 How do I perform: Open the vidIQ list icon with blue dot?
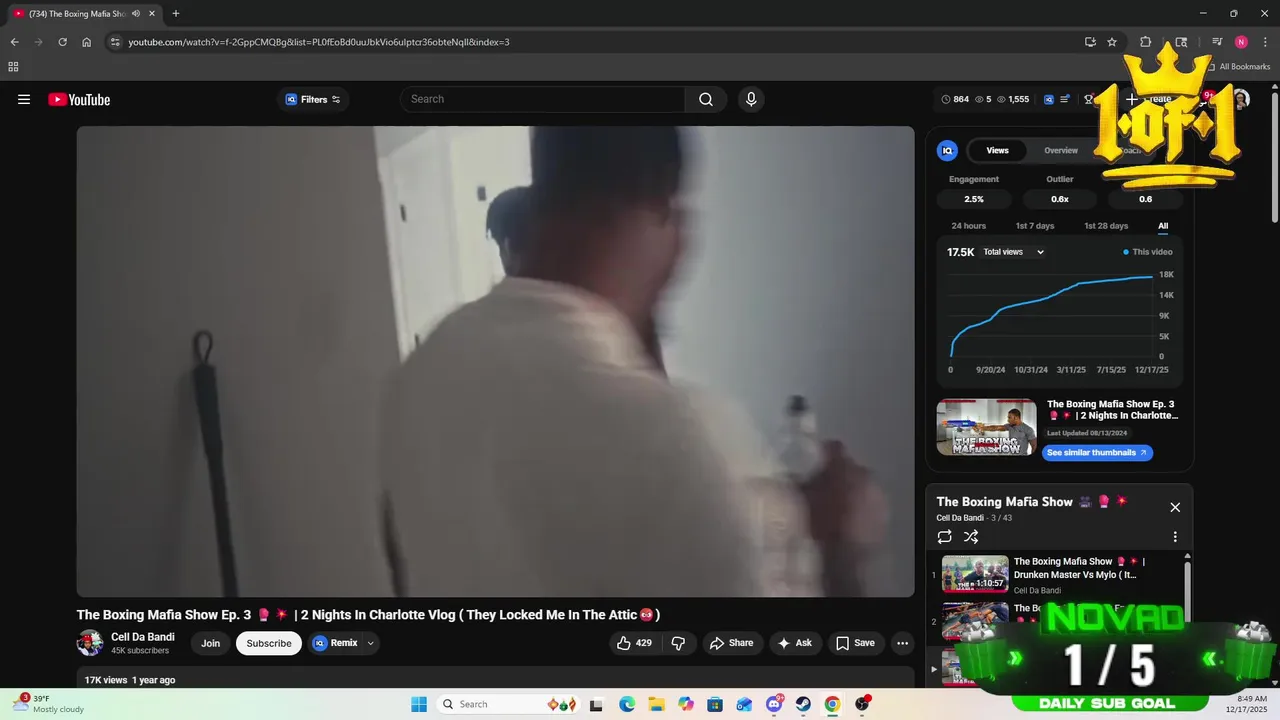[1066, 99]
